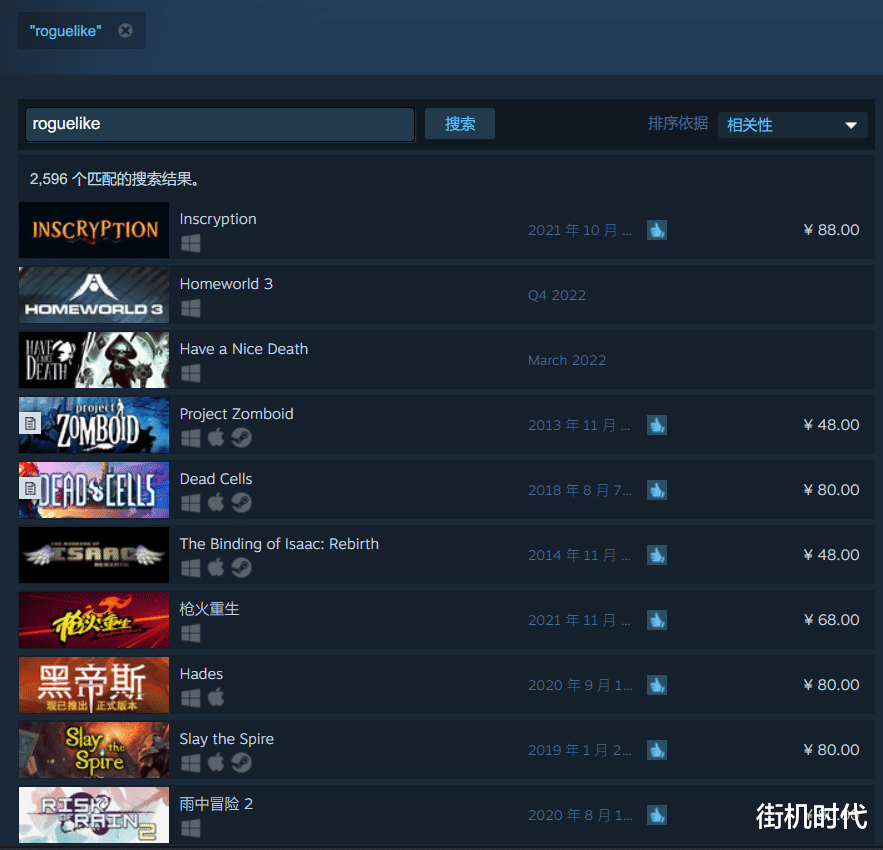Click the Inscription title link
The height and width of the screenshot is (850, 883).
(218, 219)
